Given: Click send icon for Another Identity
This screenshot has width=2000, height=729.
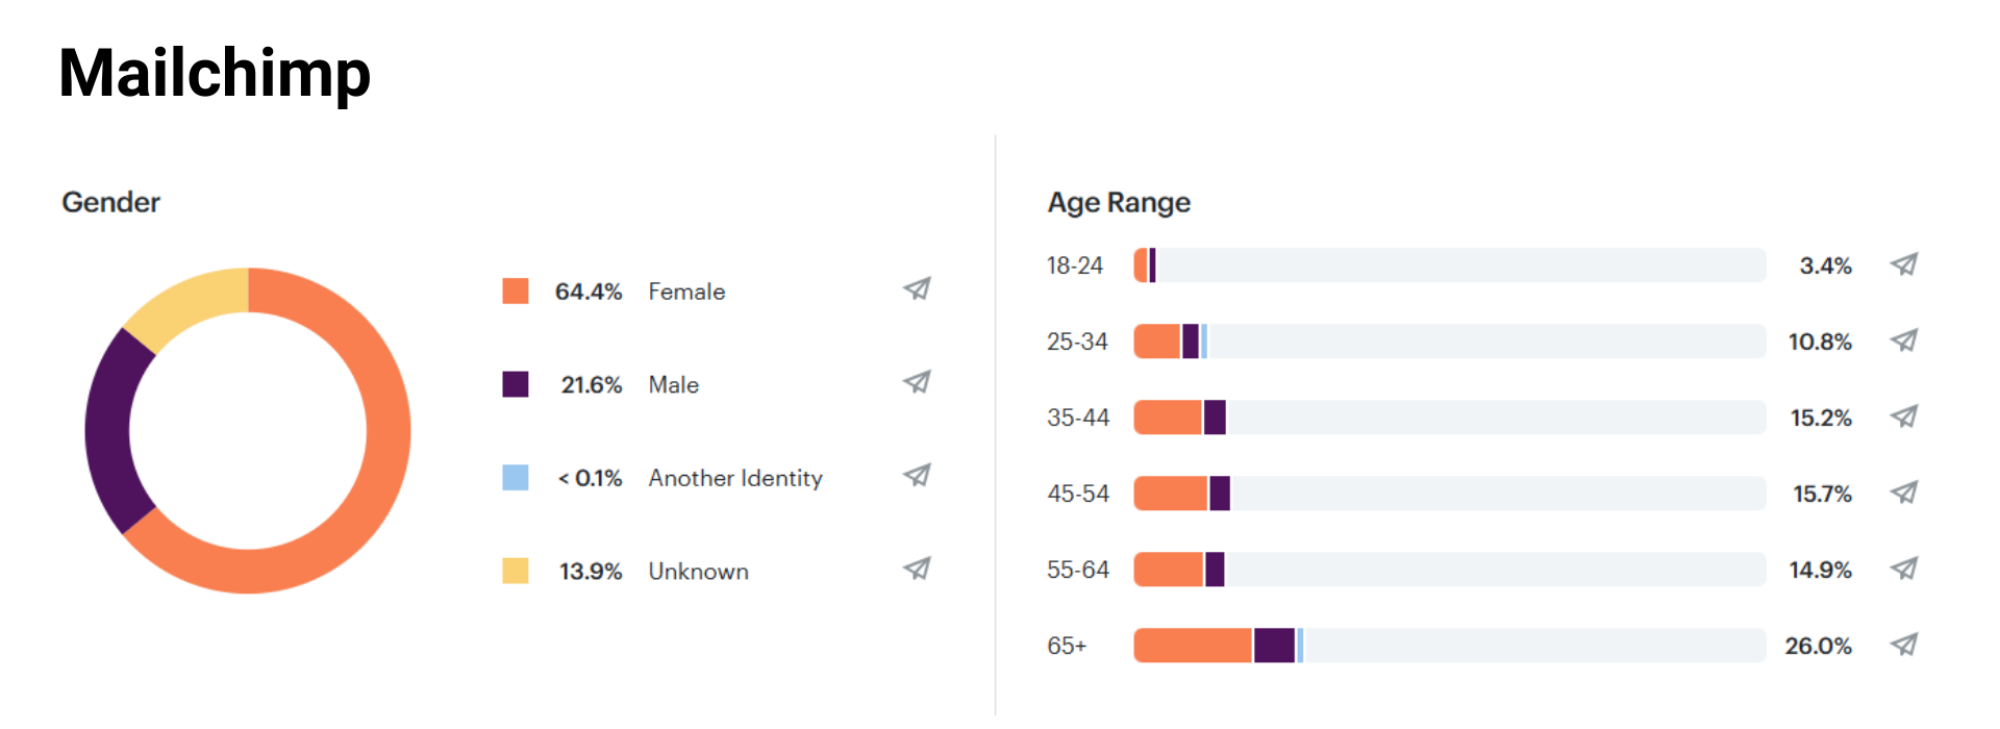Looking at the screenshot, I should tap(917, 475).
